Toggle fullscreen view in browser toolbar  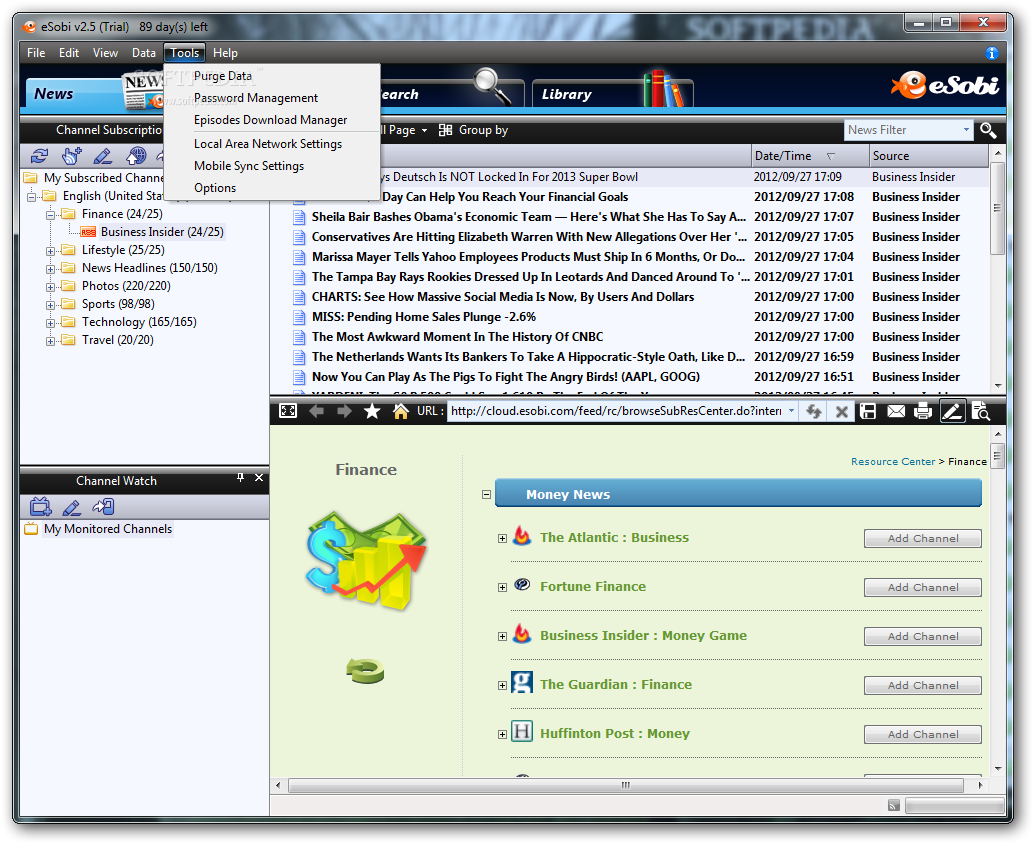point(288,411)
